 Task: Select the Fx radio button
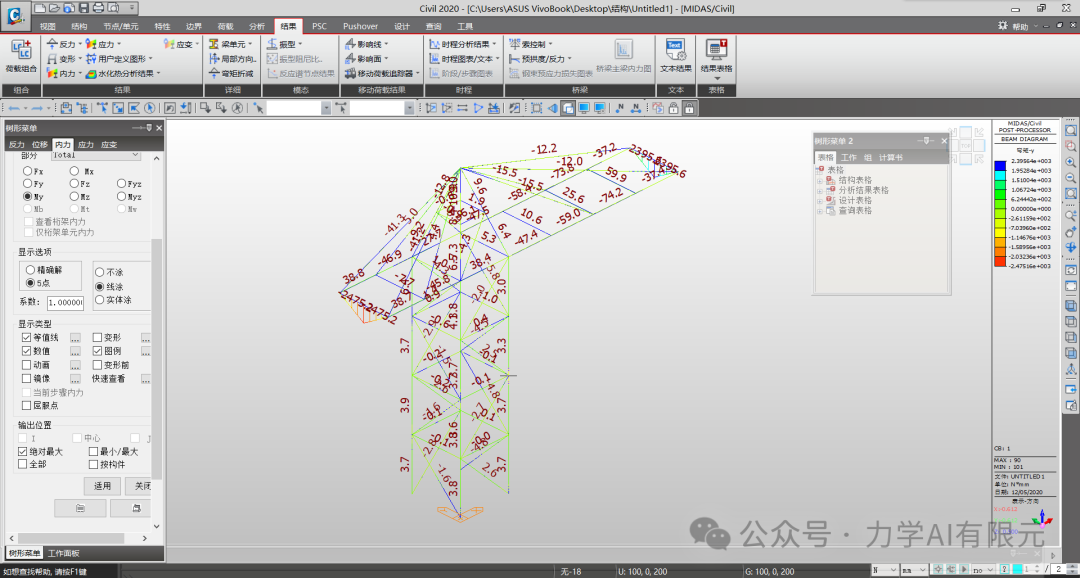click(x=28, y=171)
